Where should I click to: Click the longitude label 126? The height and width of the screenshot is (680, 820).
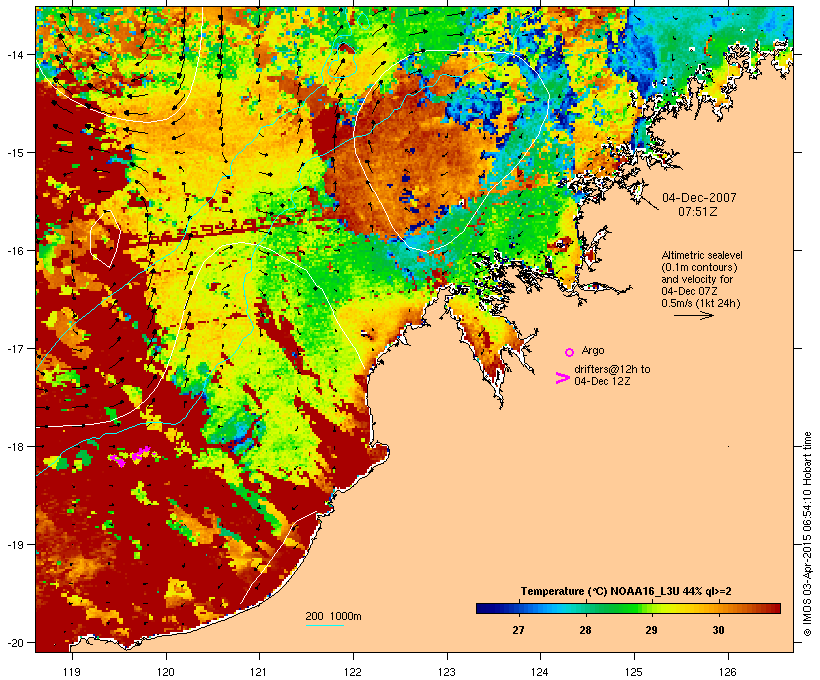click(x=728, y=672)
